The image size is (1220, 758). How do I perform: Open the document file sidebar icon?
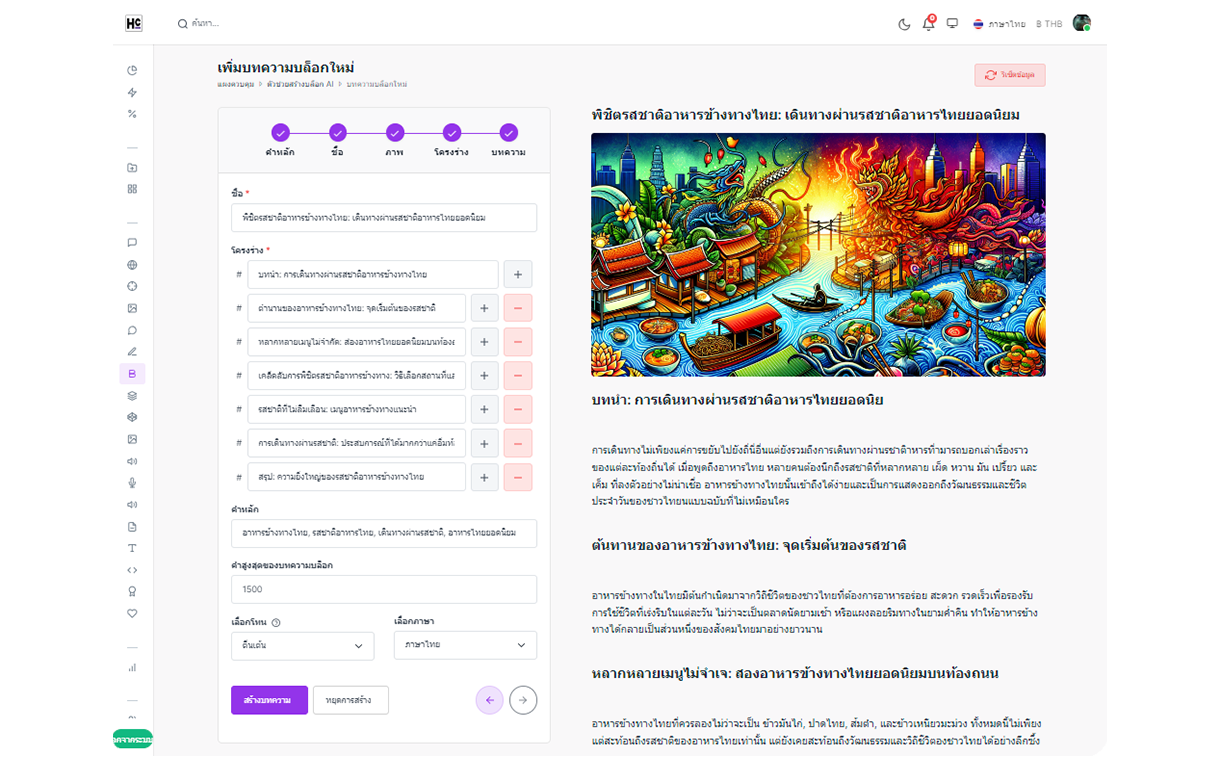tap(132, 527)
